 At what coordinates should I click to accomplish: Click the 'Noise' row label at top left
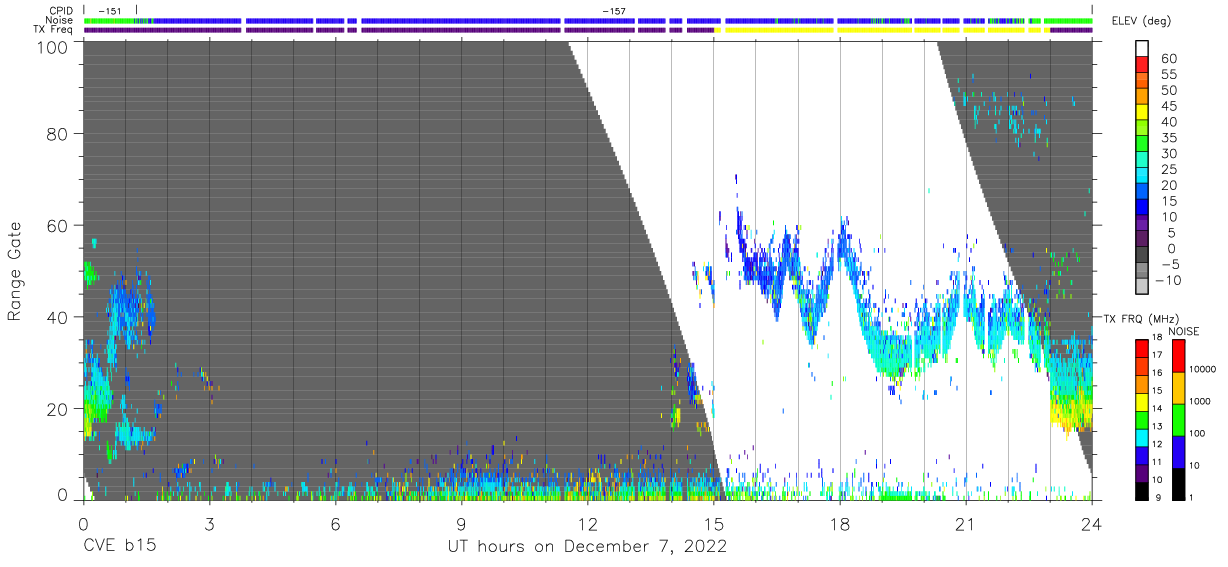59,20
